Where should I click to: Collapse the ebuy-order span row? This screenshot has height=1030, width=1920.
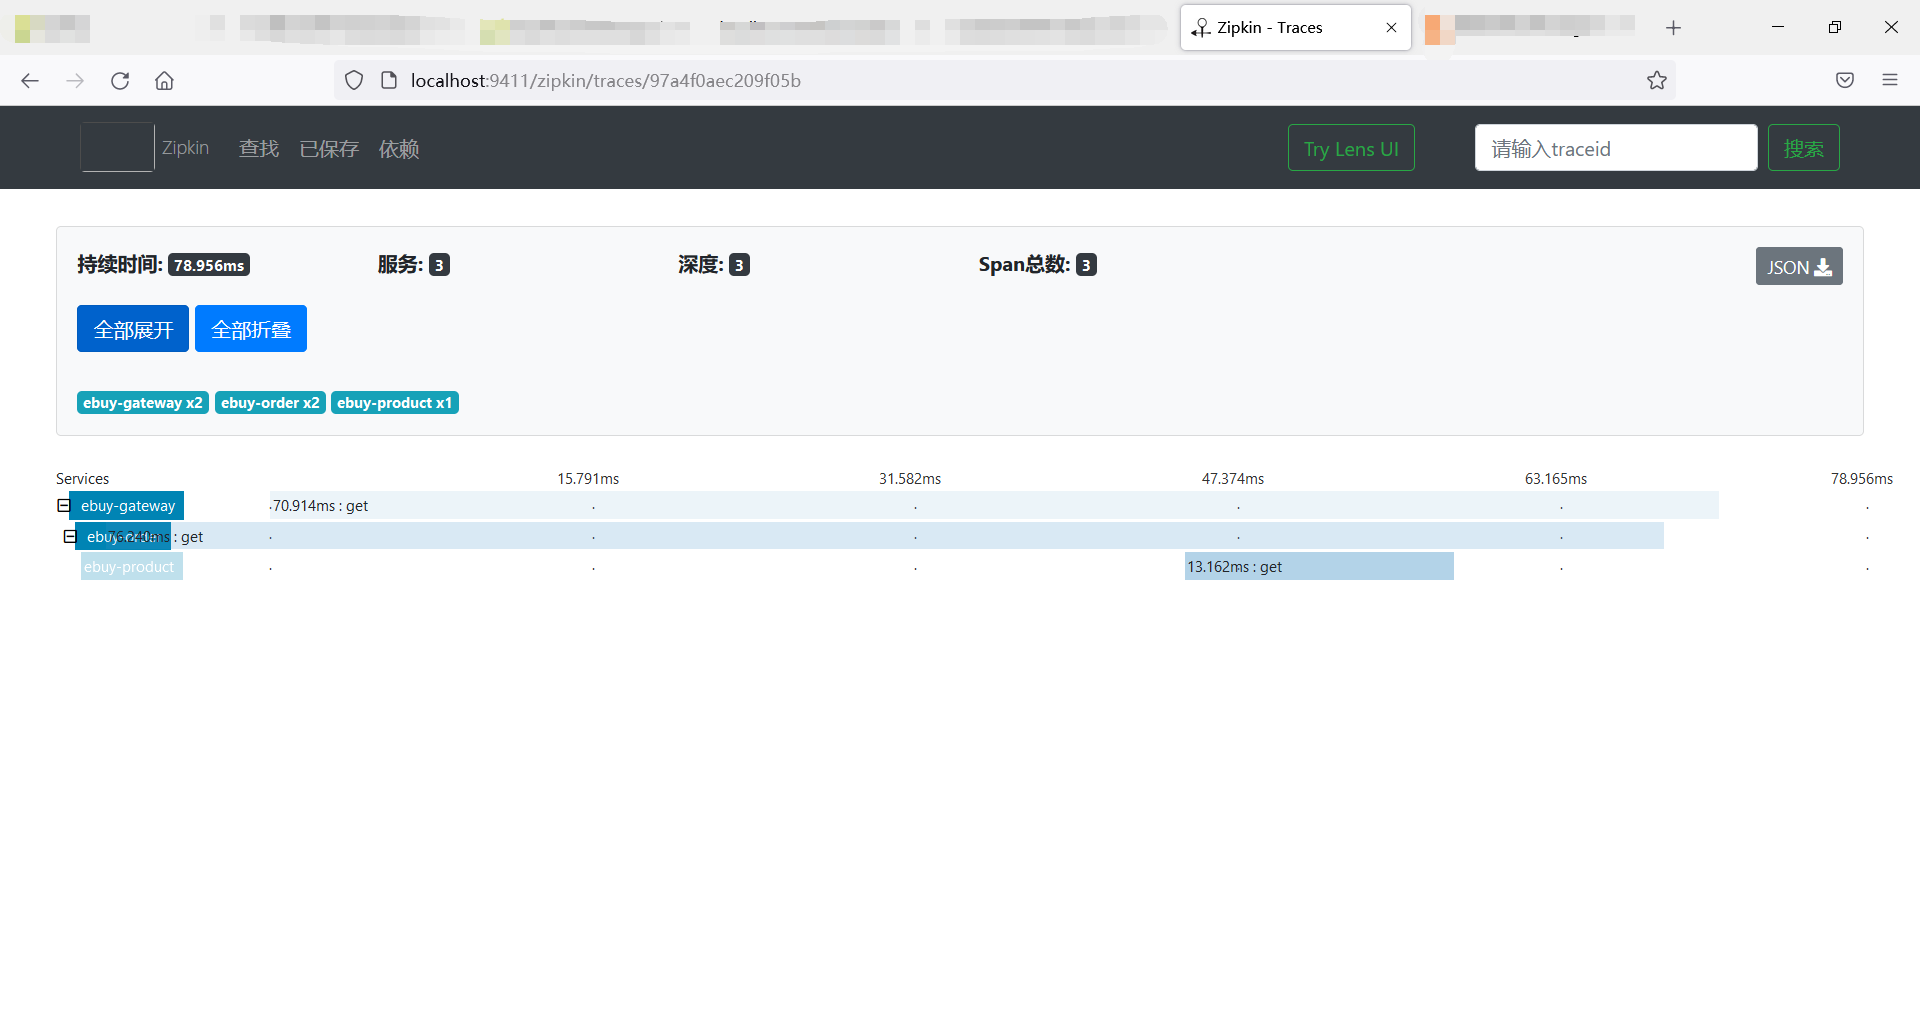[x=70, y=537]
